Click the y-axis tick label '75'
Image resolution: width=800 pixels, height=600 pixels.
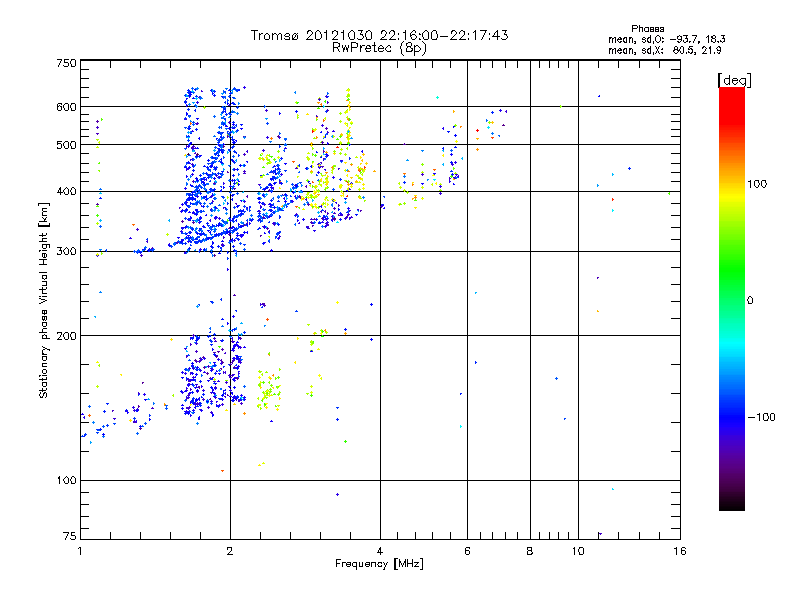tap(70, 536)
